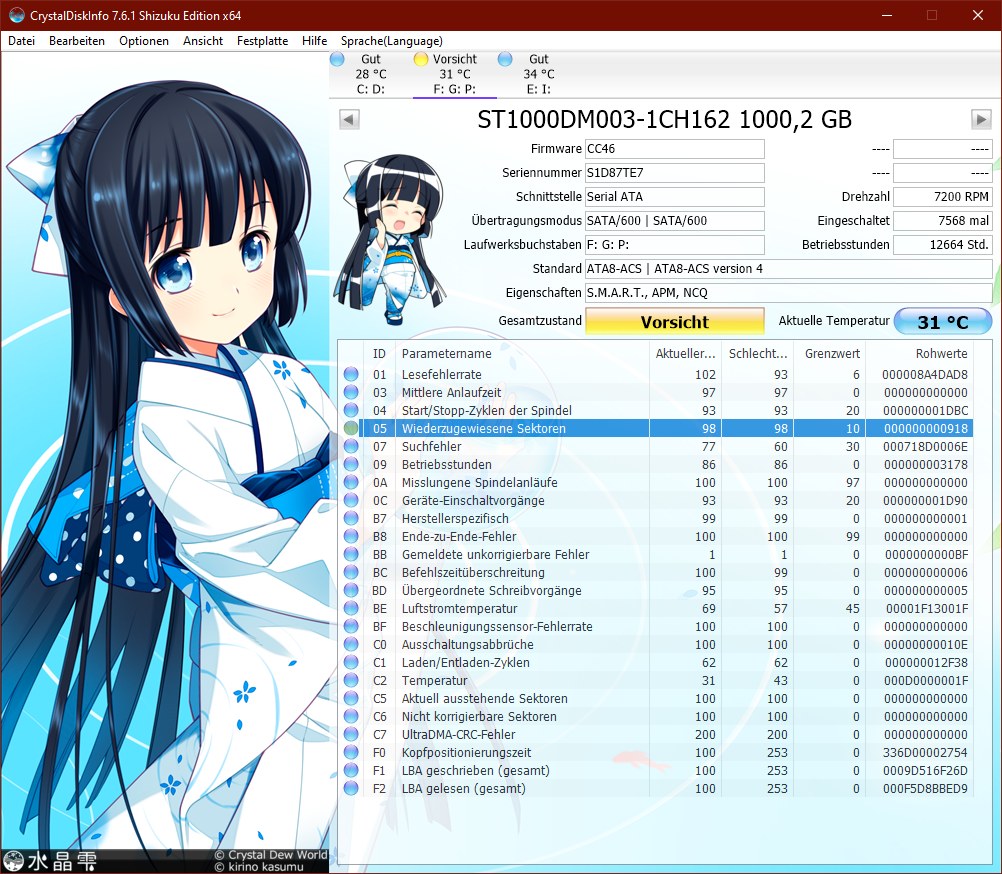The image size is (1002, 874).
Task: Click the Laufwerksbuchstaben field F: G: P:
Action: click(675, 245)
